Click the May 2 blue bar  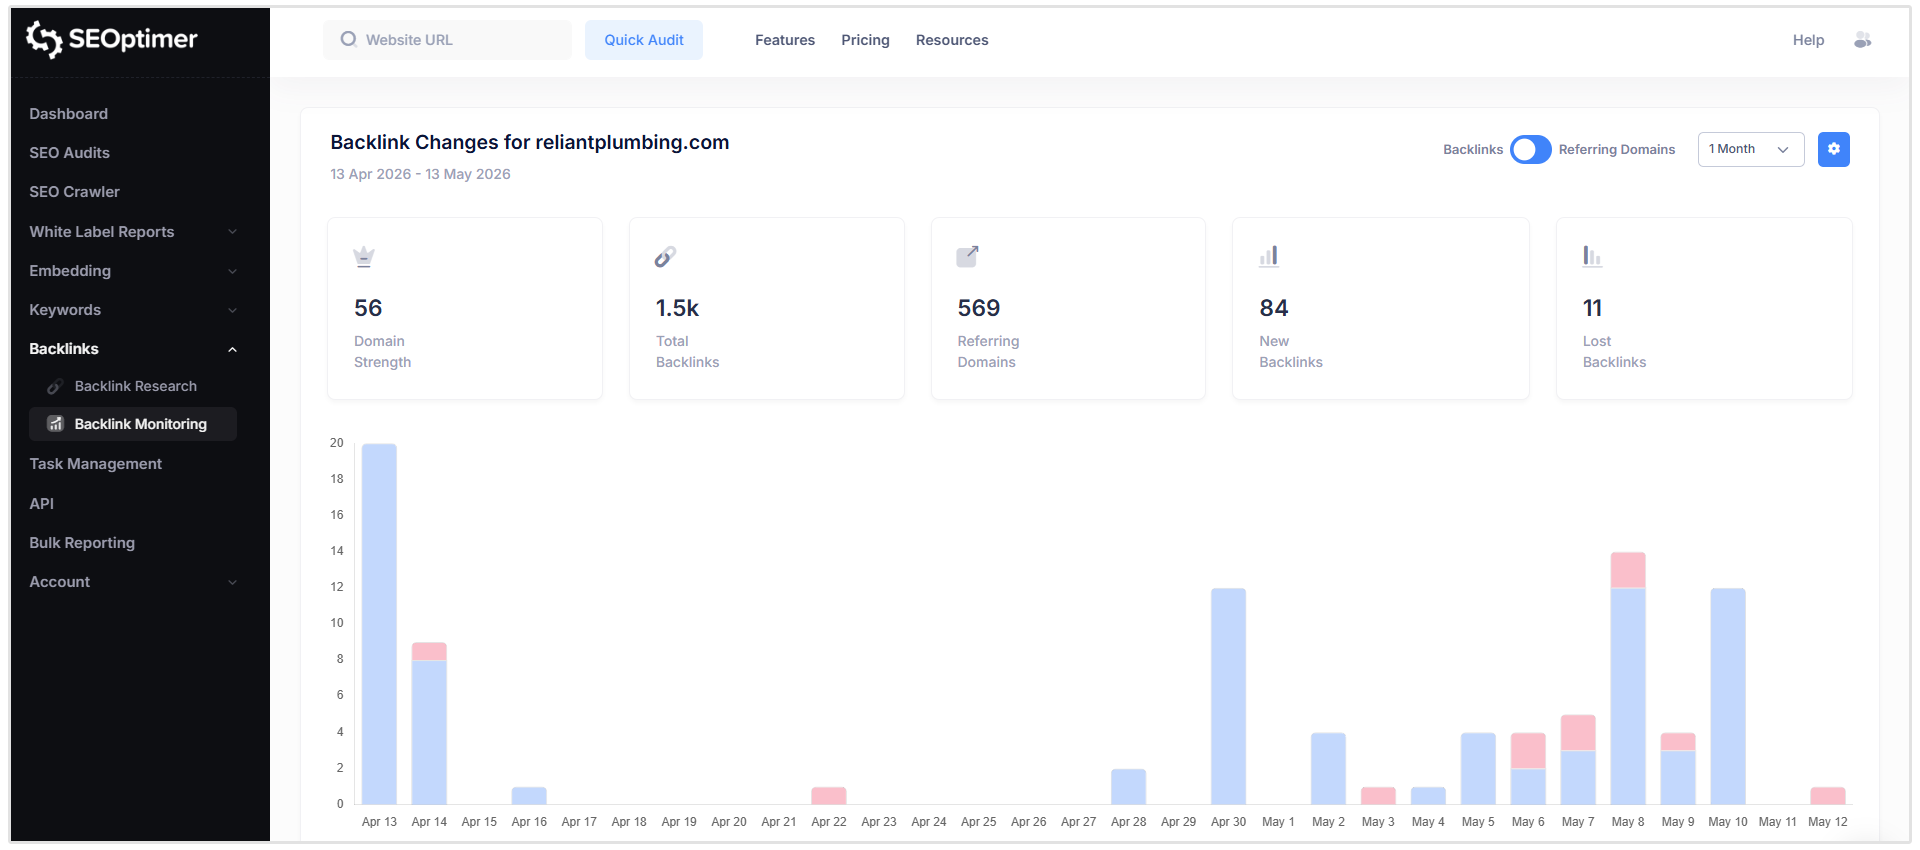pos(1328,769)
